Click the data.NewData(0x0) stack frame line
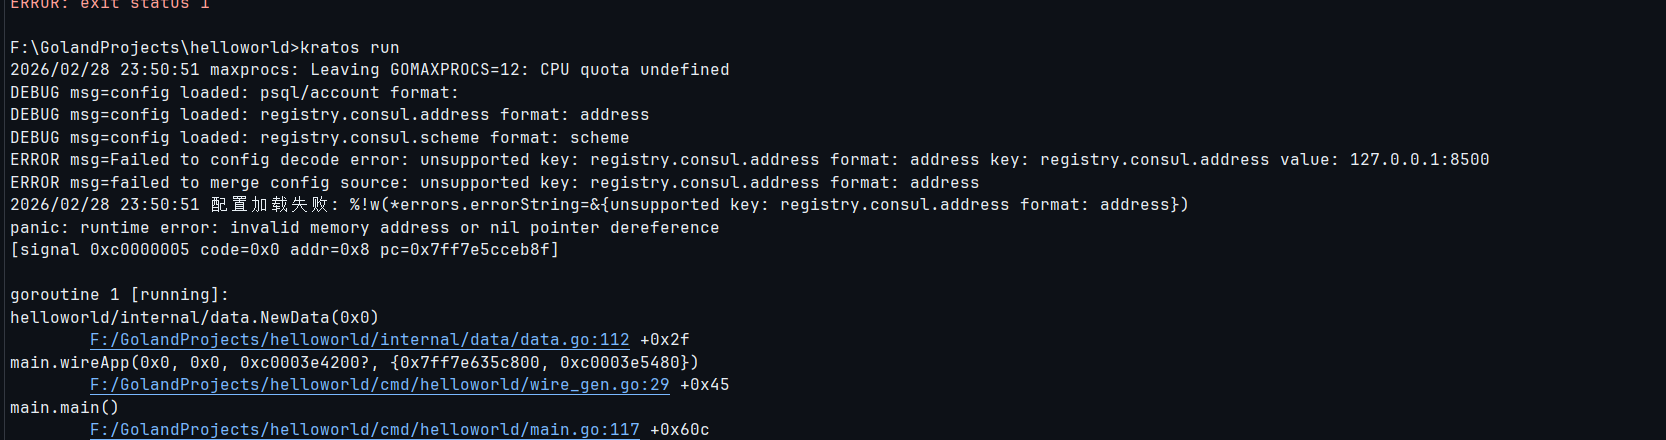 click(x=195, y=318)
